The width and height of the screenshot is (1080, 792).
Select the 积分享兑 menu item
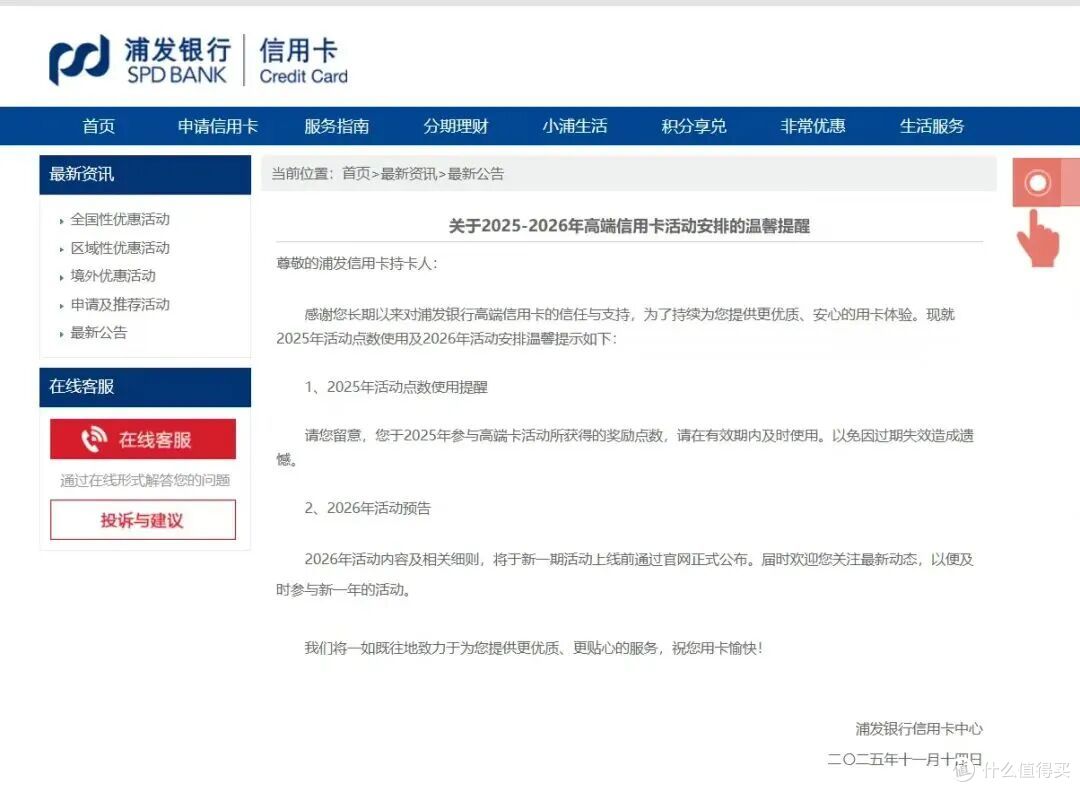694,126
